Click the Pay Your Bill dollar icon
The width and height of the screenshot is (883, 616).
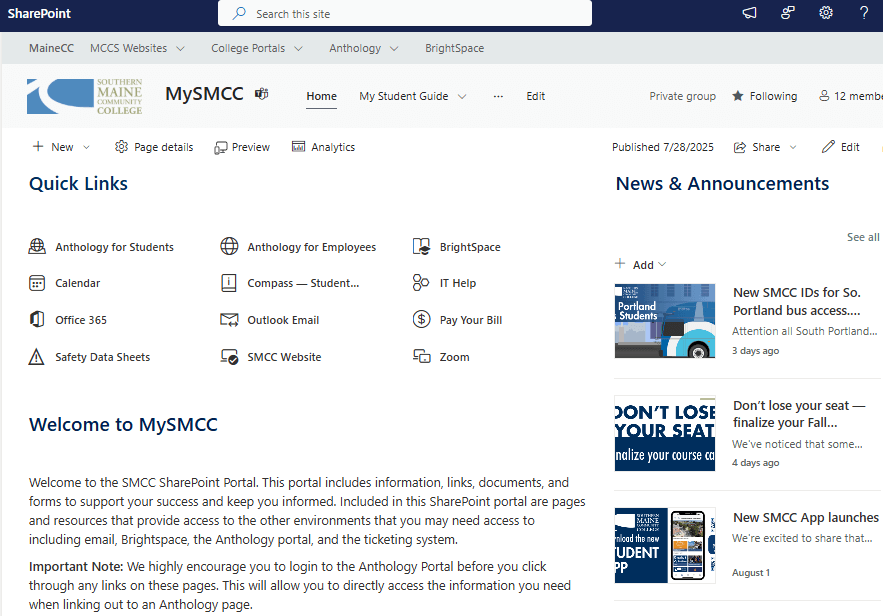click(x=422, y=320)
